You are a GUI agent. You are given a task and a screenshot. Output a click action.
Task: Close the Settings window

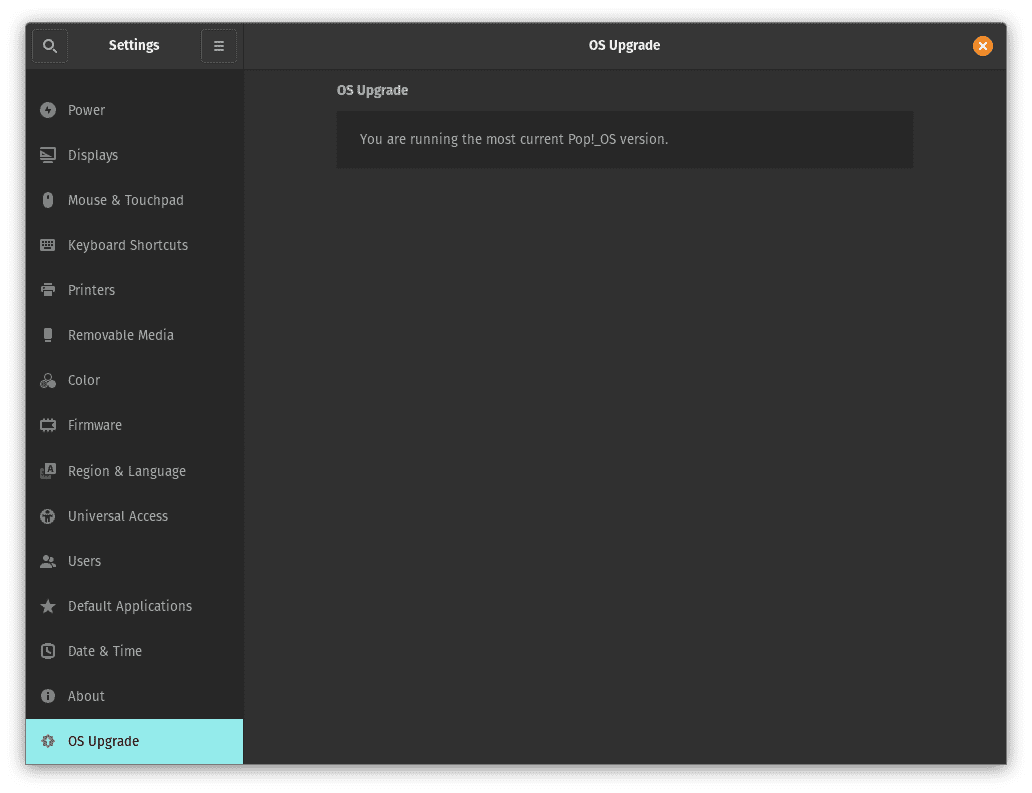click(x=982, y=46)
